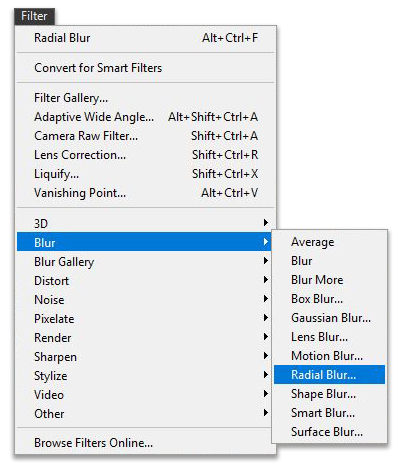Expand the 3D submenu arrow
Viewport: 410px width, 475px height.
click(266, 223)
